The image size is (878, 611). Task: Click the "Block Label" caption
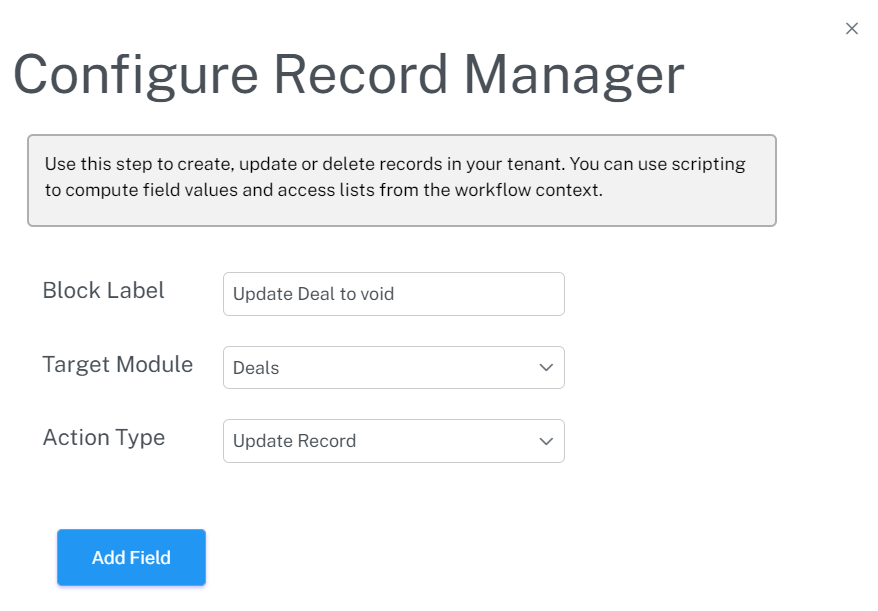pyautogui.click(x=103, y=291)
